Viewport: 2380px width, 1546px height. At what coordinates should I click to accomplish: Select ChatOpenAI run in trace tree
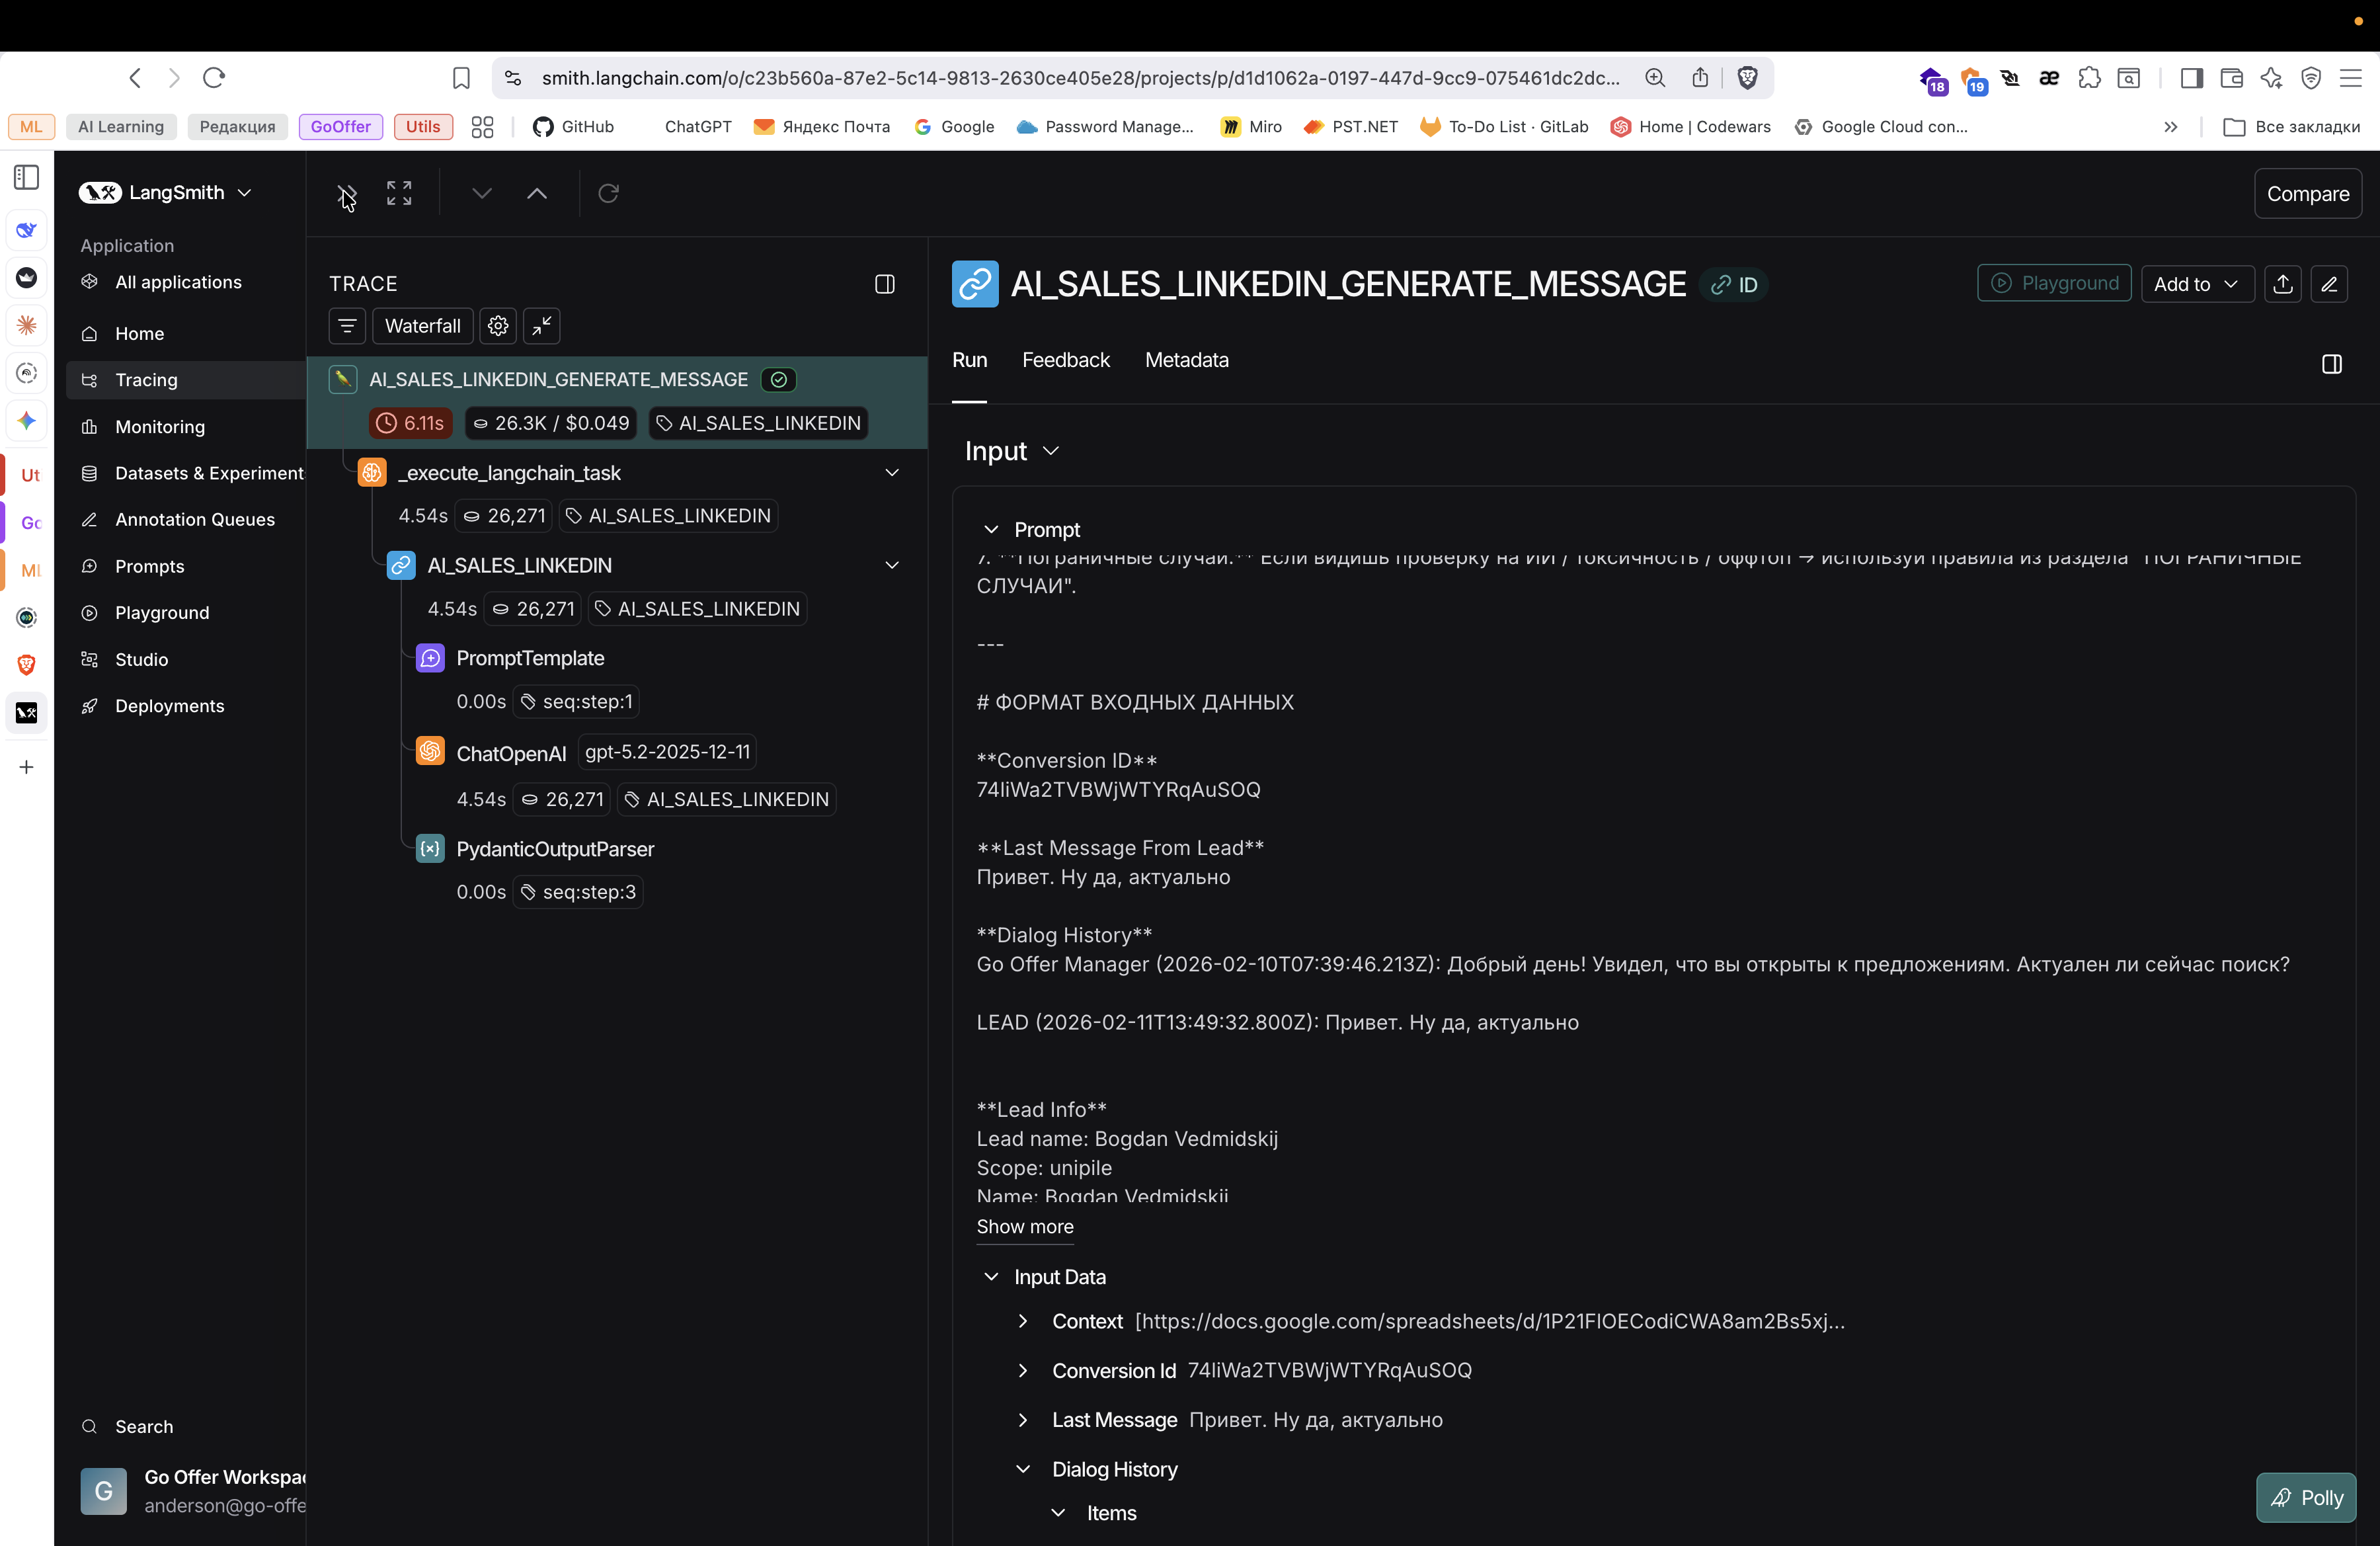tap(511, 753)
